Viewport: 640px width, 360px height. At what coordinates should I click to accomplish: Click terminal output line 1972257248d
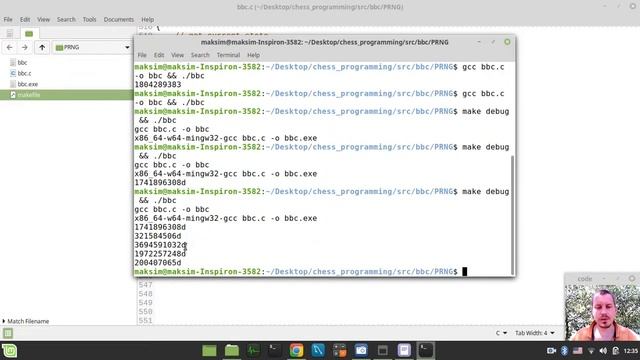point(160,254)
